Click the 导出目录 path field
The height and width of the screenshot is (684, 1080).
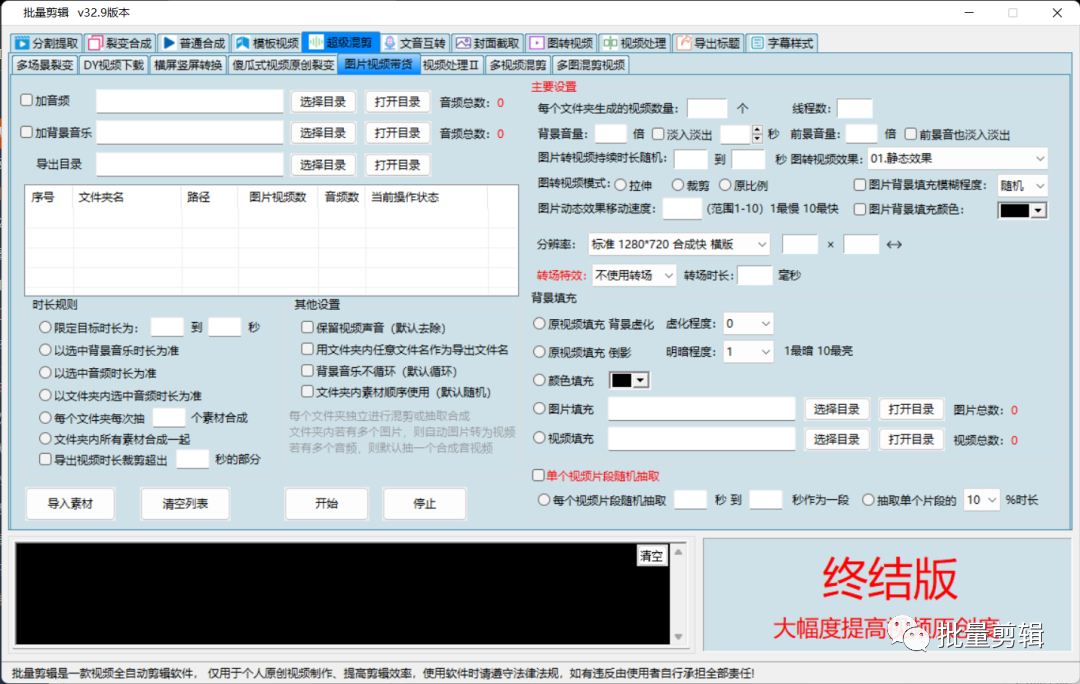coord(190,165)
